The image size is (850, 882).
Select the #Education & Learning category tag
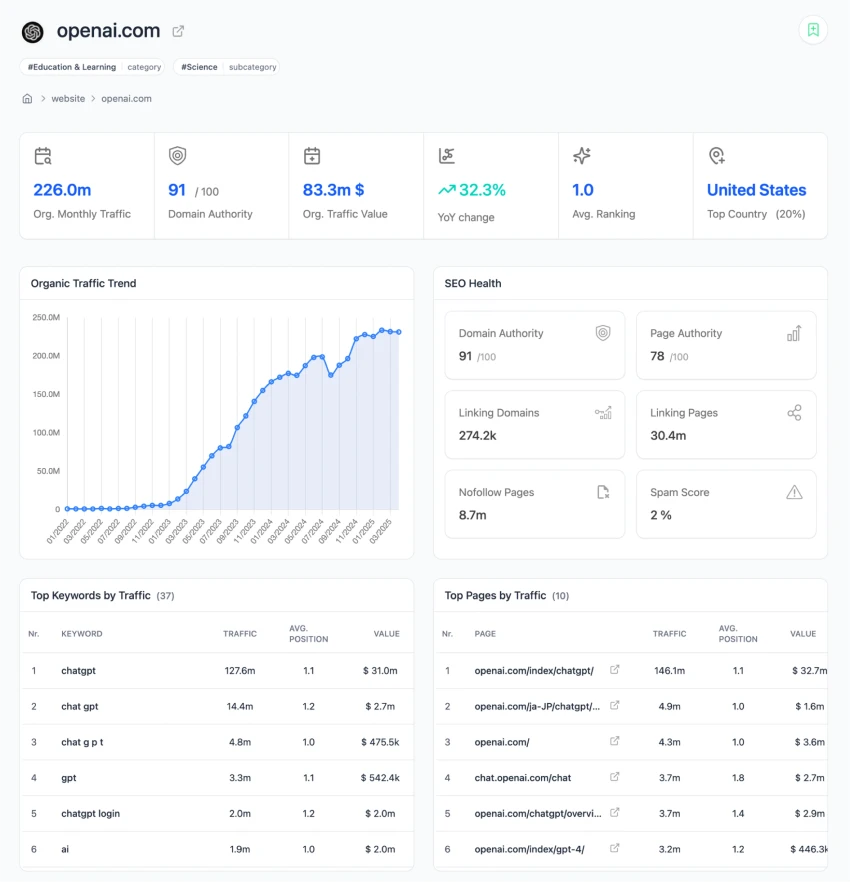[92, 67]
